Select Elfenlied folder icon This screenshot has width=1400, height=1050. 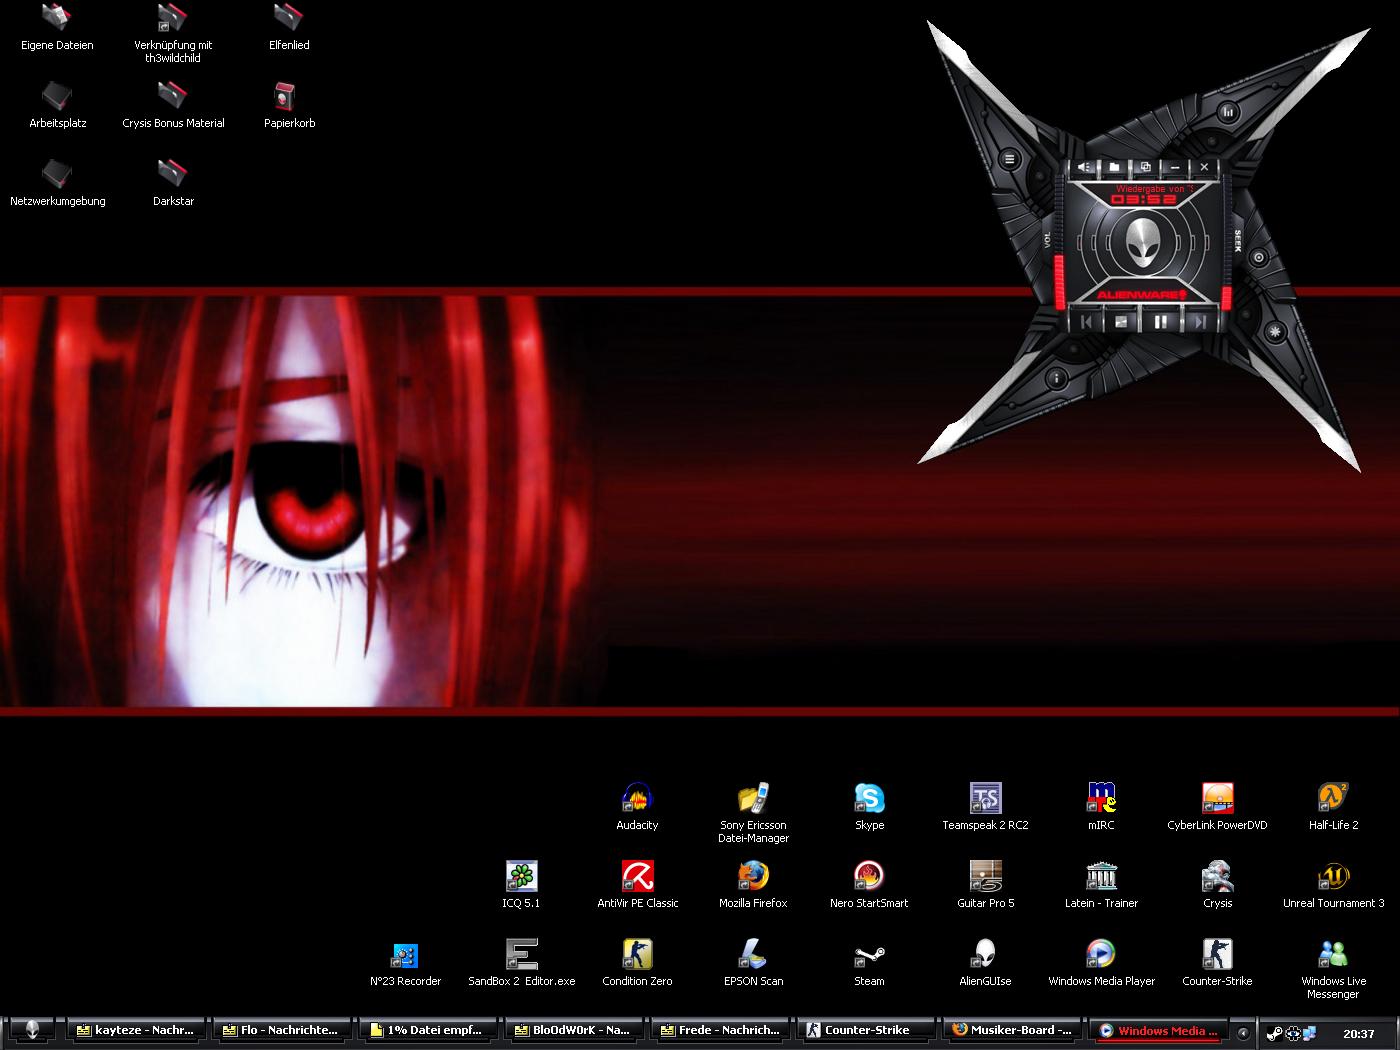pyautogui.click(x=289, y=26)
